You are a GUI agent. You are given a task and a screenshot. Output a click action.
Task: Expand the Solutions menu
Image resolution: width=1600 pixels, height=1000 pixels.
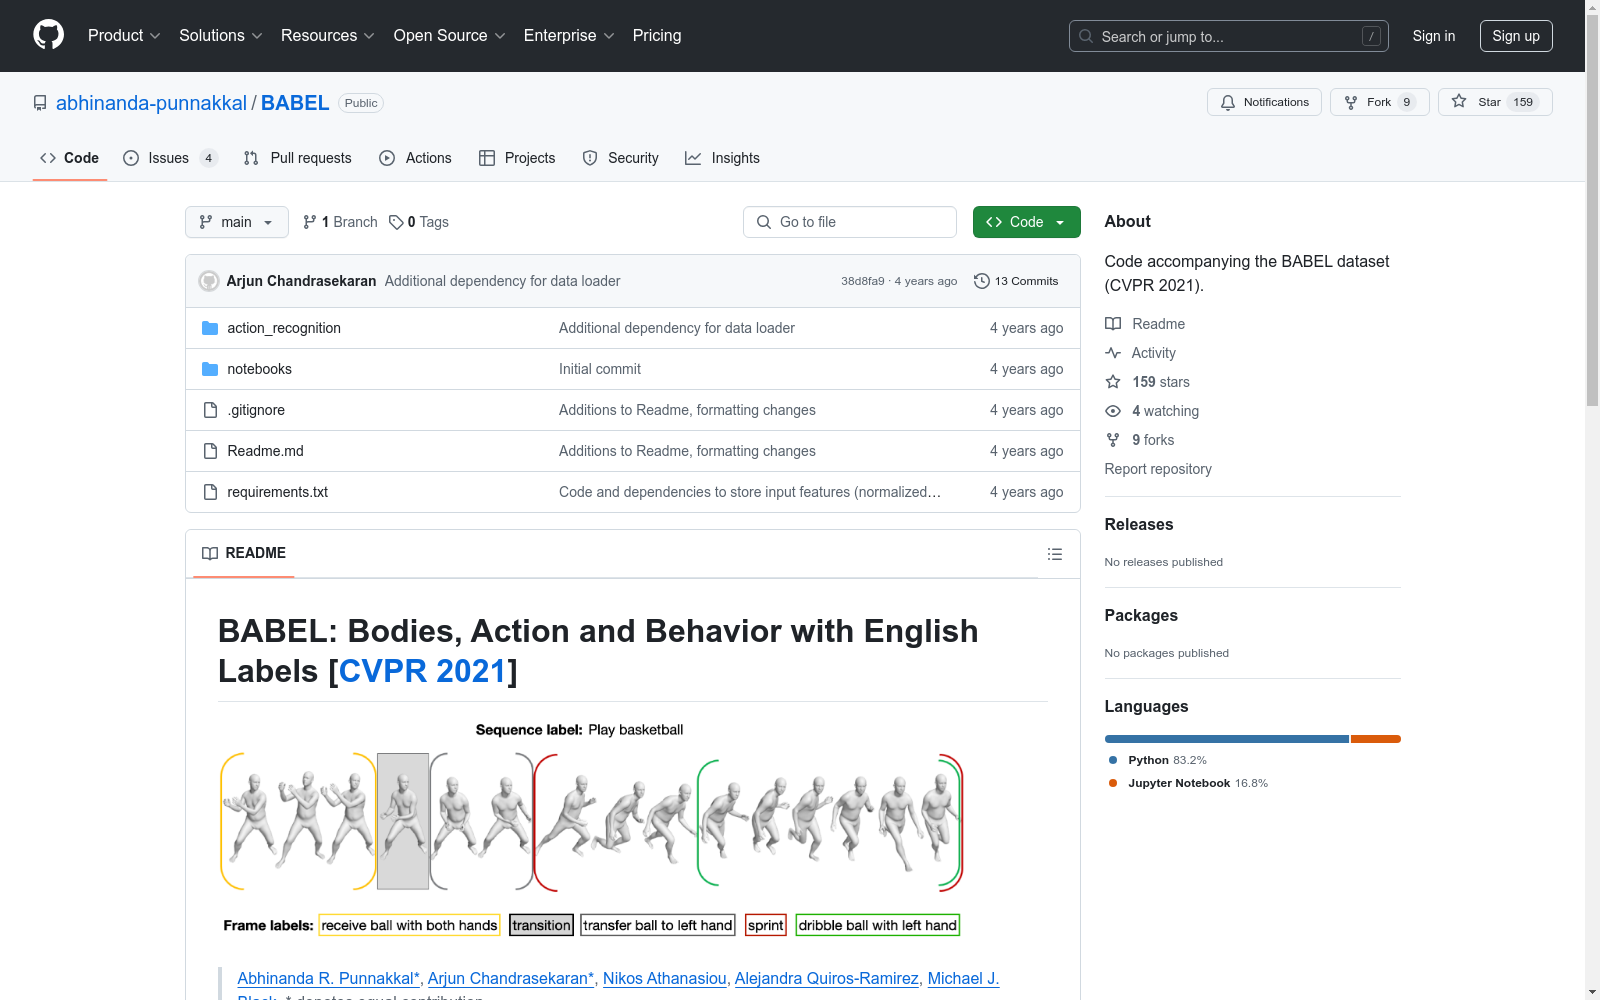pyautogui.click(x=221, y=36)
